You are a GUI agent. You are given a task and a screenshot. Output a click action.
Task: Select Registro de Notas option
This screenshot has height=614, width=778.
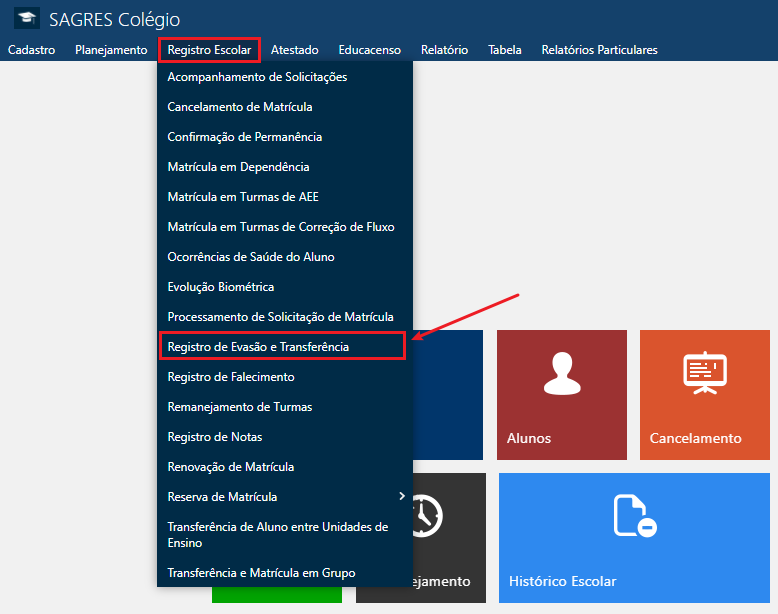coord(215,437)
